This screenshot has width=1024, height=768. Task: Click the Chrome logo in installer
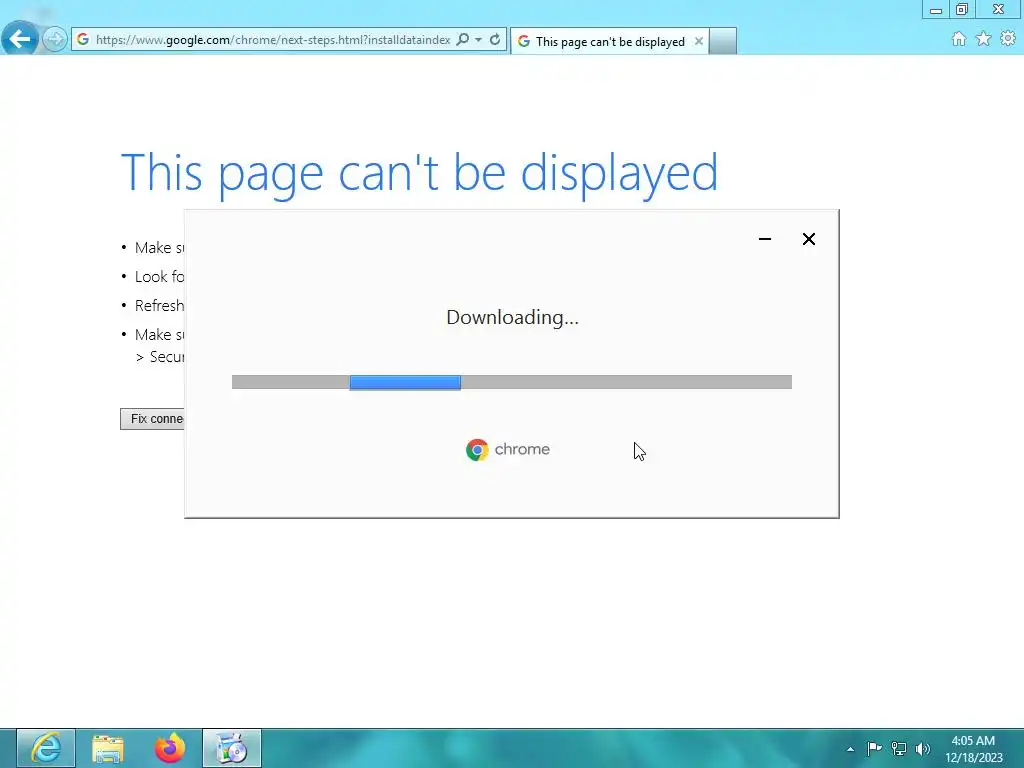tap(508, 449)
